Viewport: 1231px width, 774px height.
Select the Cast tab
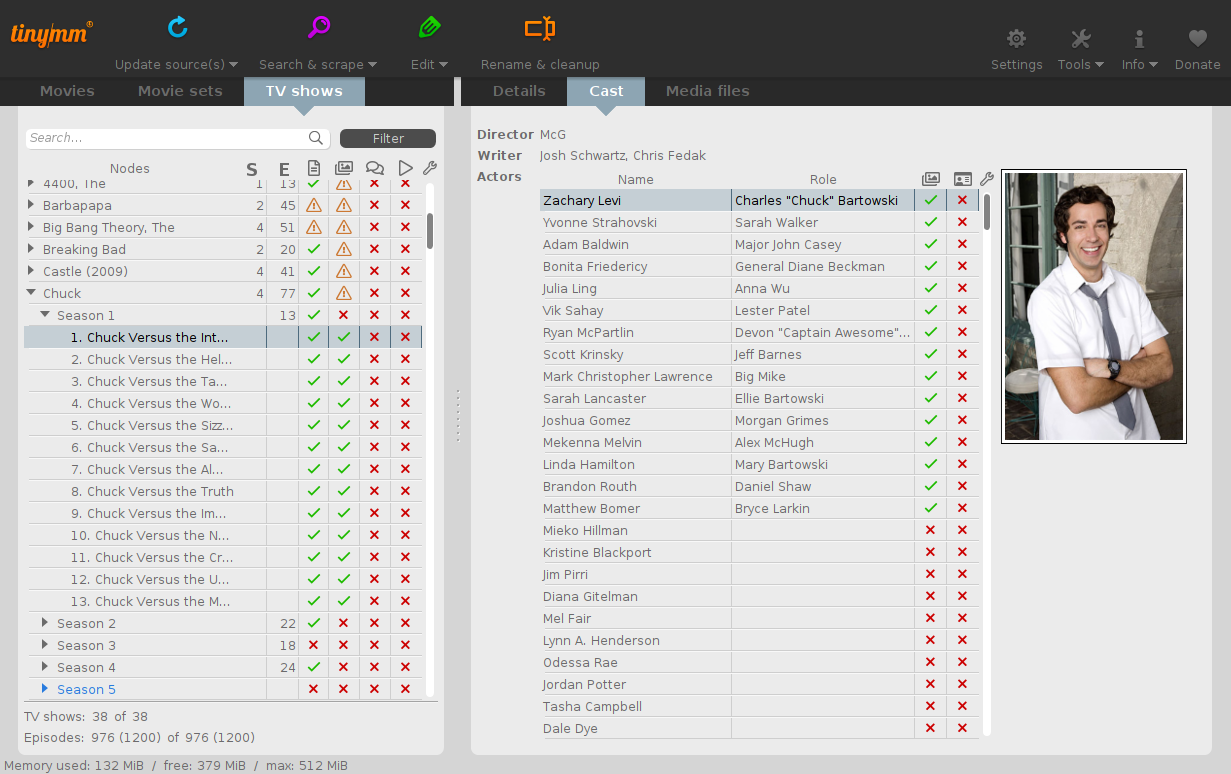click(606, 91)
